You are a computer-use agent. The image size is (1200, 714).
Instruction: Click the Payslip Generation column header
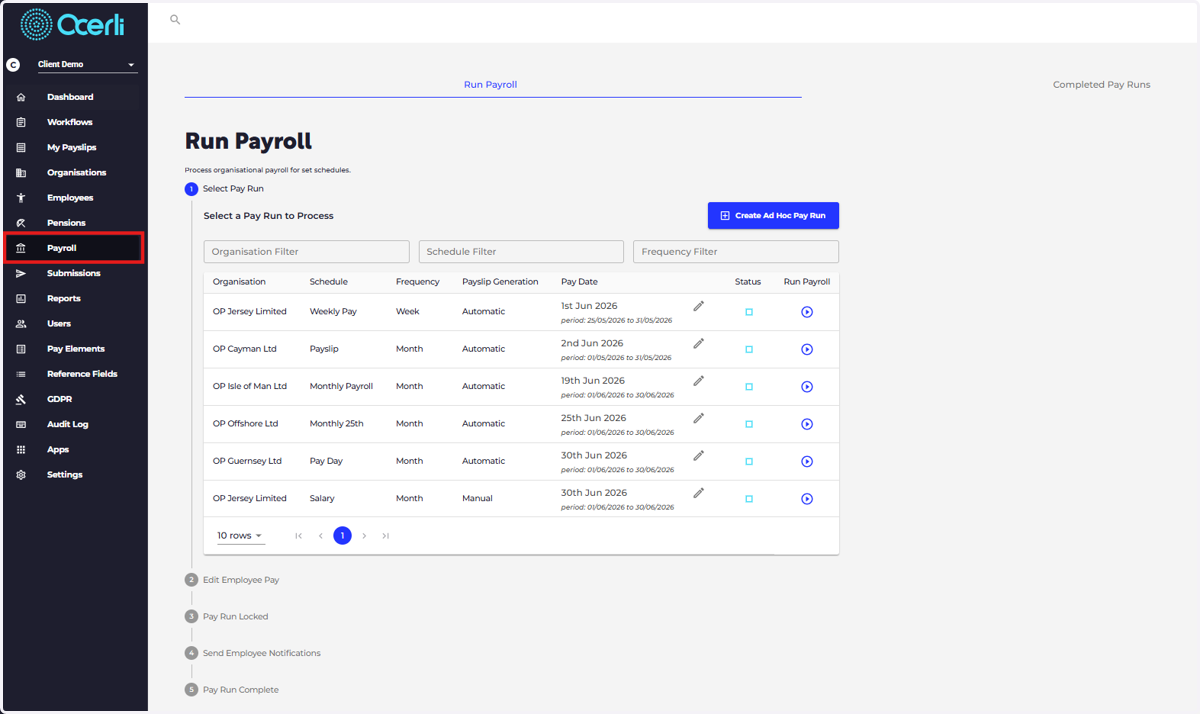(500, 282)
